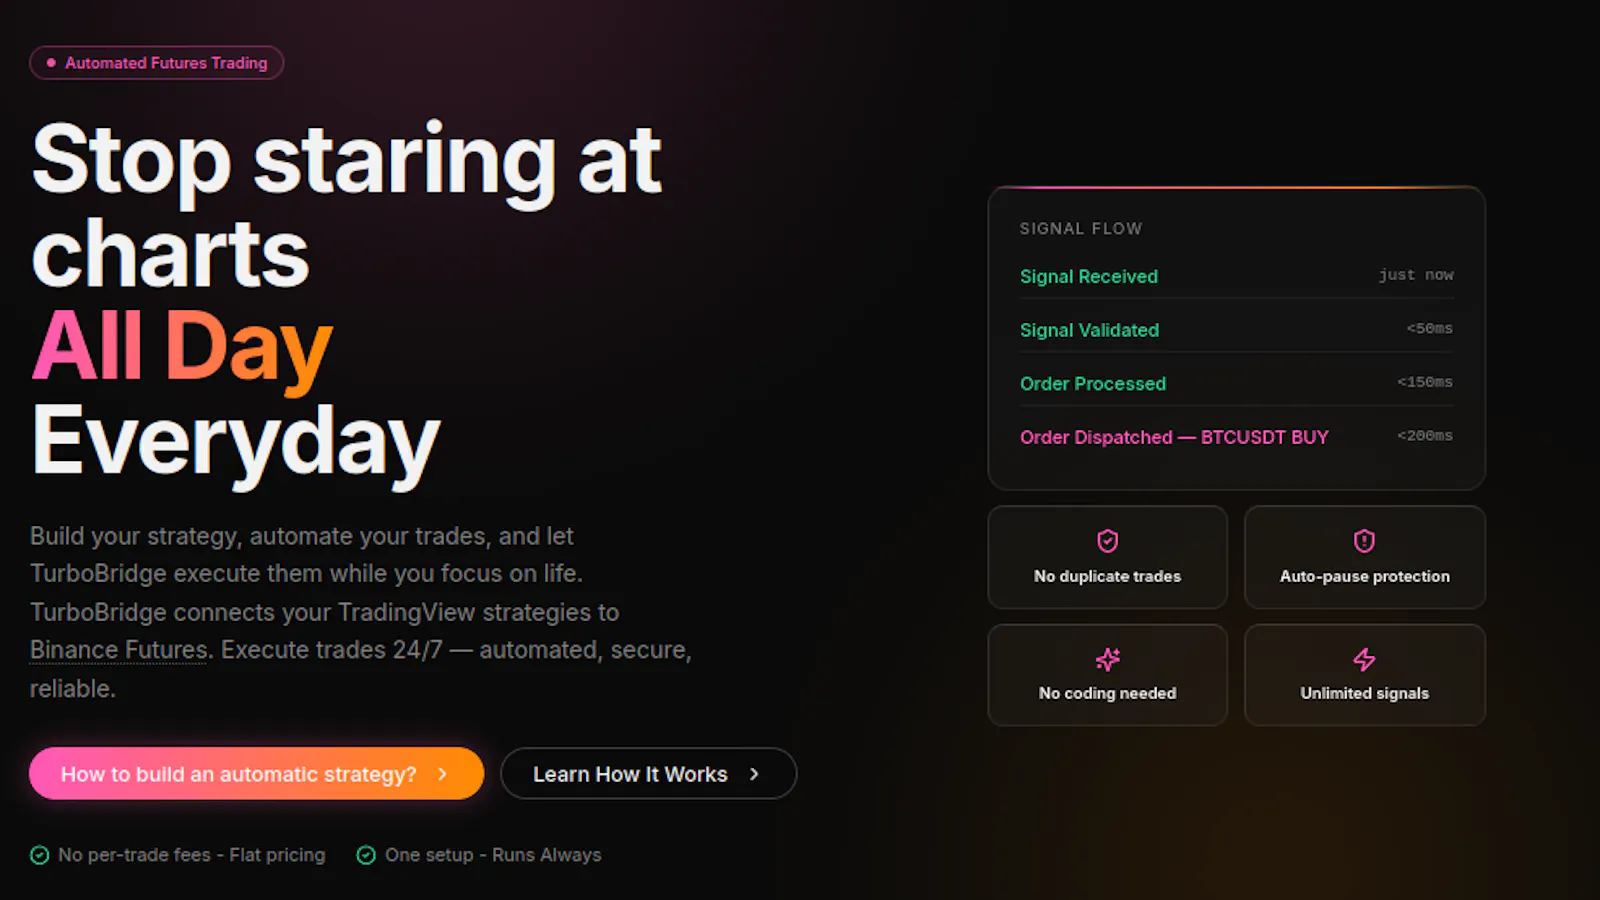Click the No coding needed feature card

point(1107,675)
